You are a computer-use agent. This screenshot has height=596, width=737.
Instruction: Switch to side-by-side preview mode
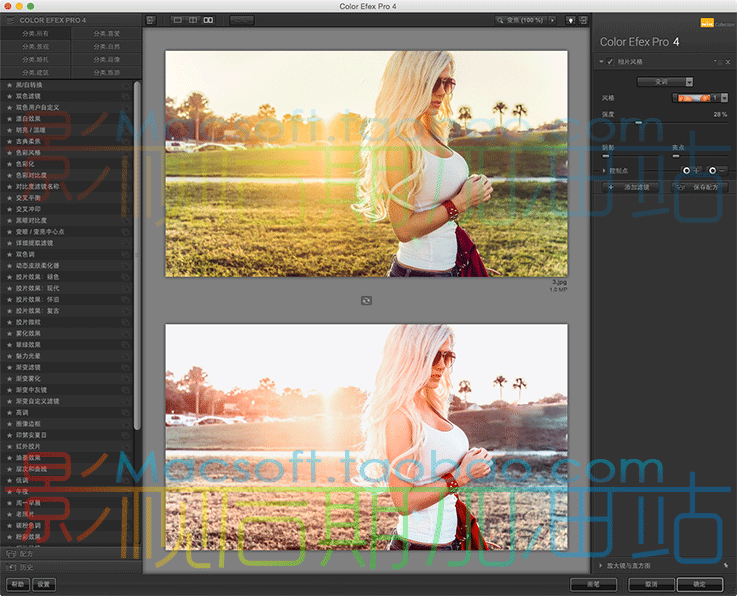pyautogui.click(x=208, y=20)
